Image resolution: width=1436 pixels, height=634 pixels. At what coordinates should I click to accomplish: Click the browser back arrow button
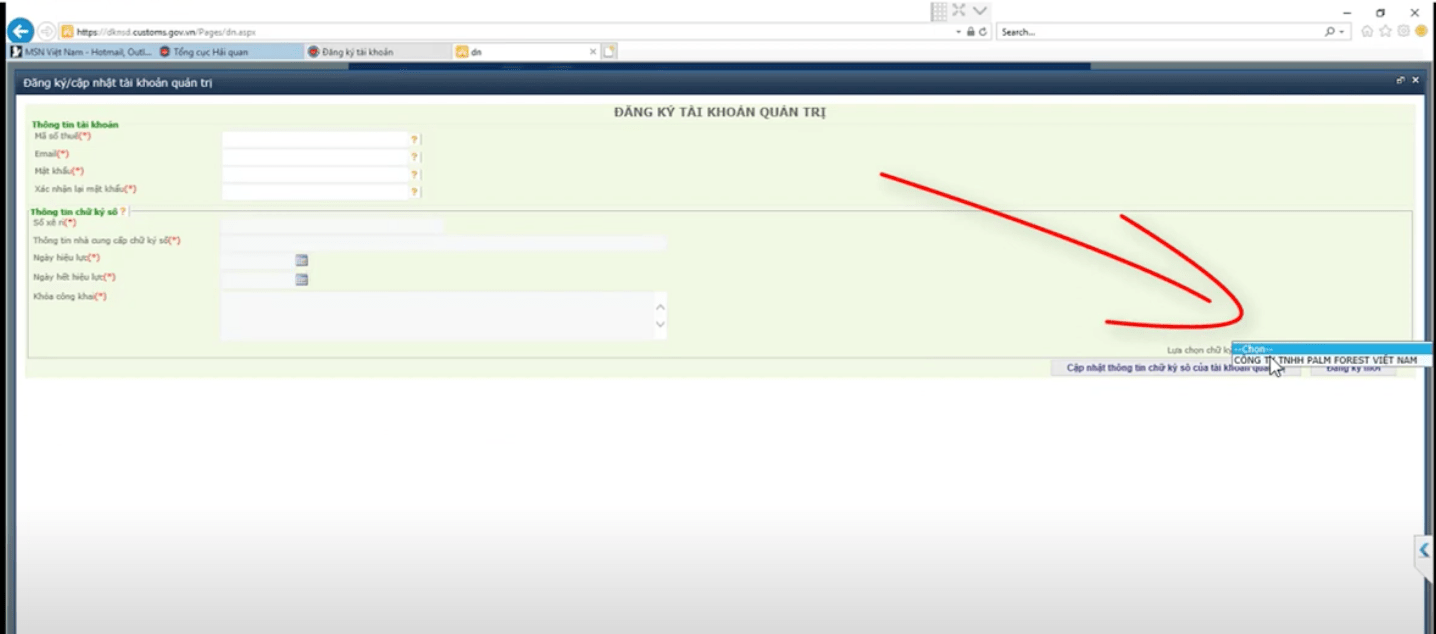(x=20, y=31)
